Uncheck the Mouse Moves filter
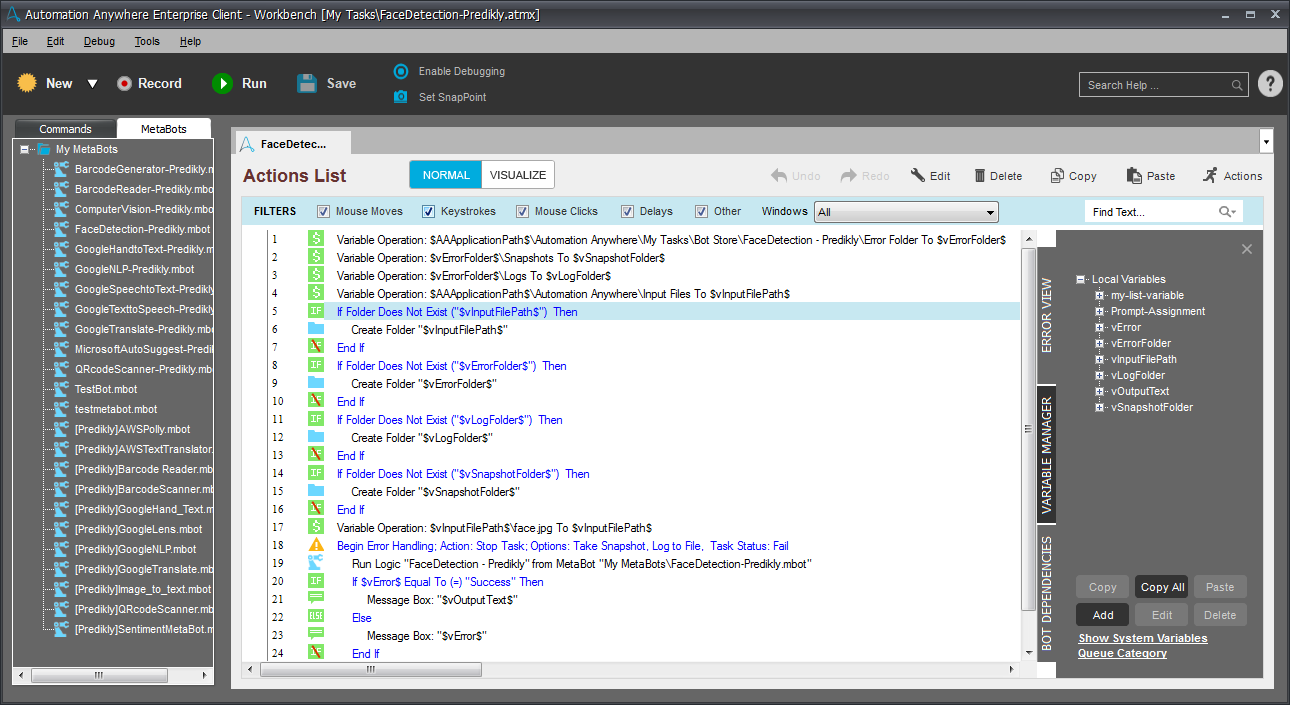Image resolution: width=1290 pixels, height=705 pixels. click(x=323, y=211)
